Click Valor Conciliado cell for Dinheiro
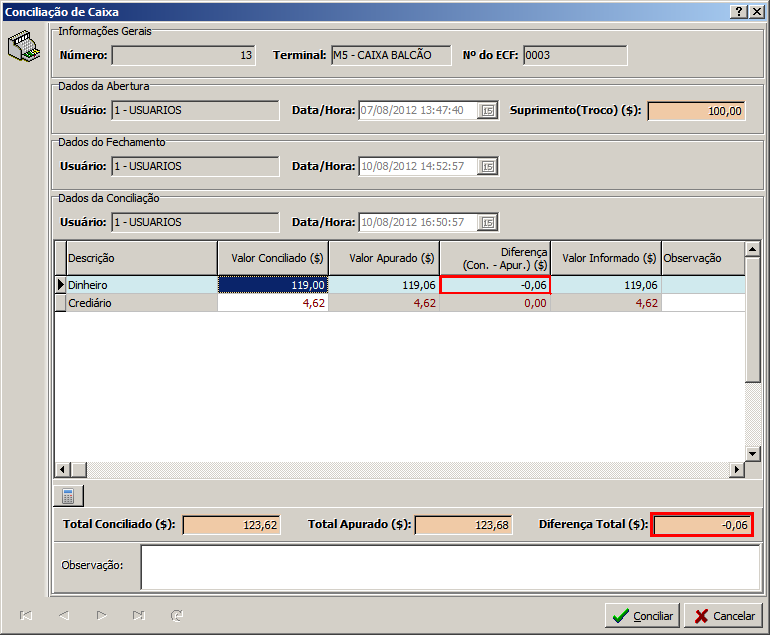 point(273,285)
